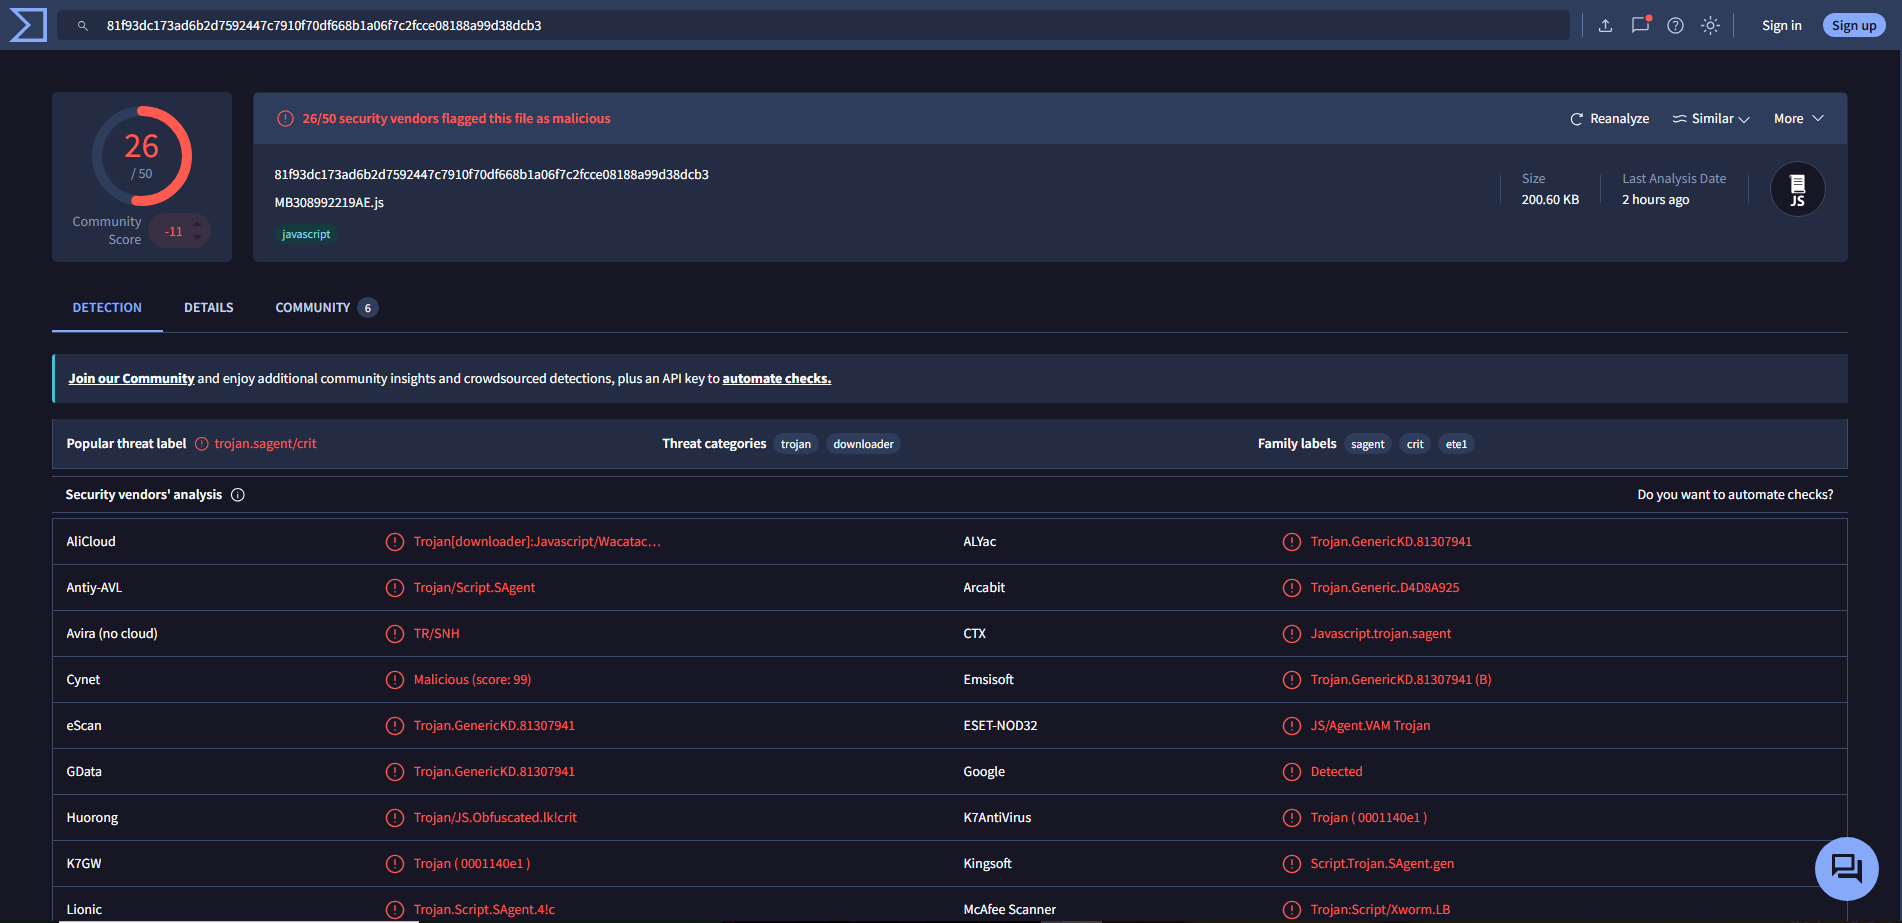
Task: Open the help question mark icon
Action: tap(1675, 26)
